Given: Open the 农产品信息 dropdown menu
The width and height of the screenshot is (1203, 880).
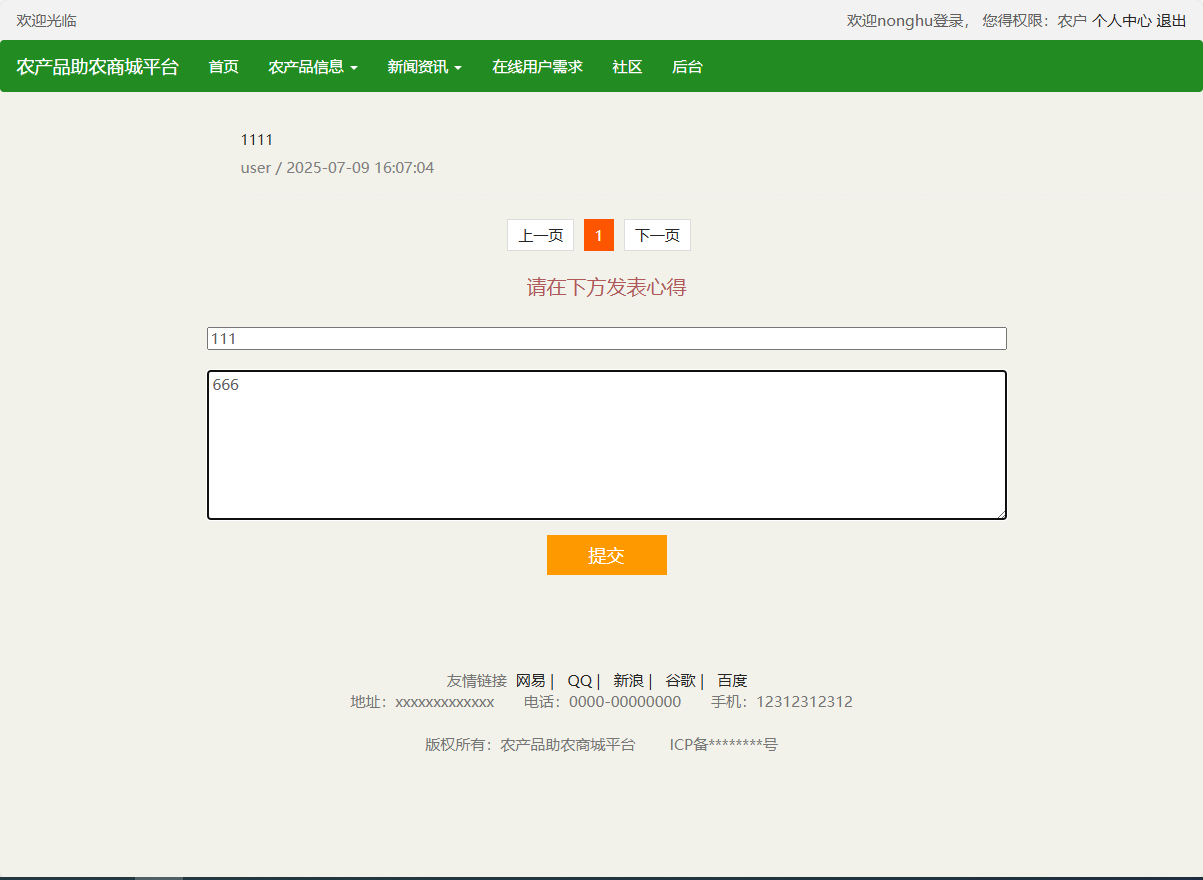Looking at the screenshot, I should click(312, 66).
